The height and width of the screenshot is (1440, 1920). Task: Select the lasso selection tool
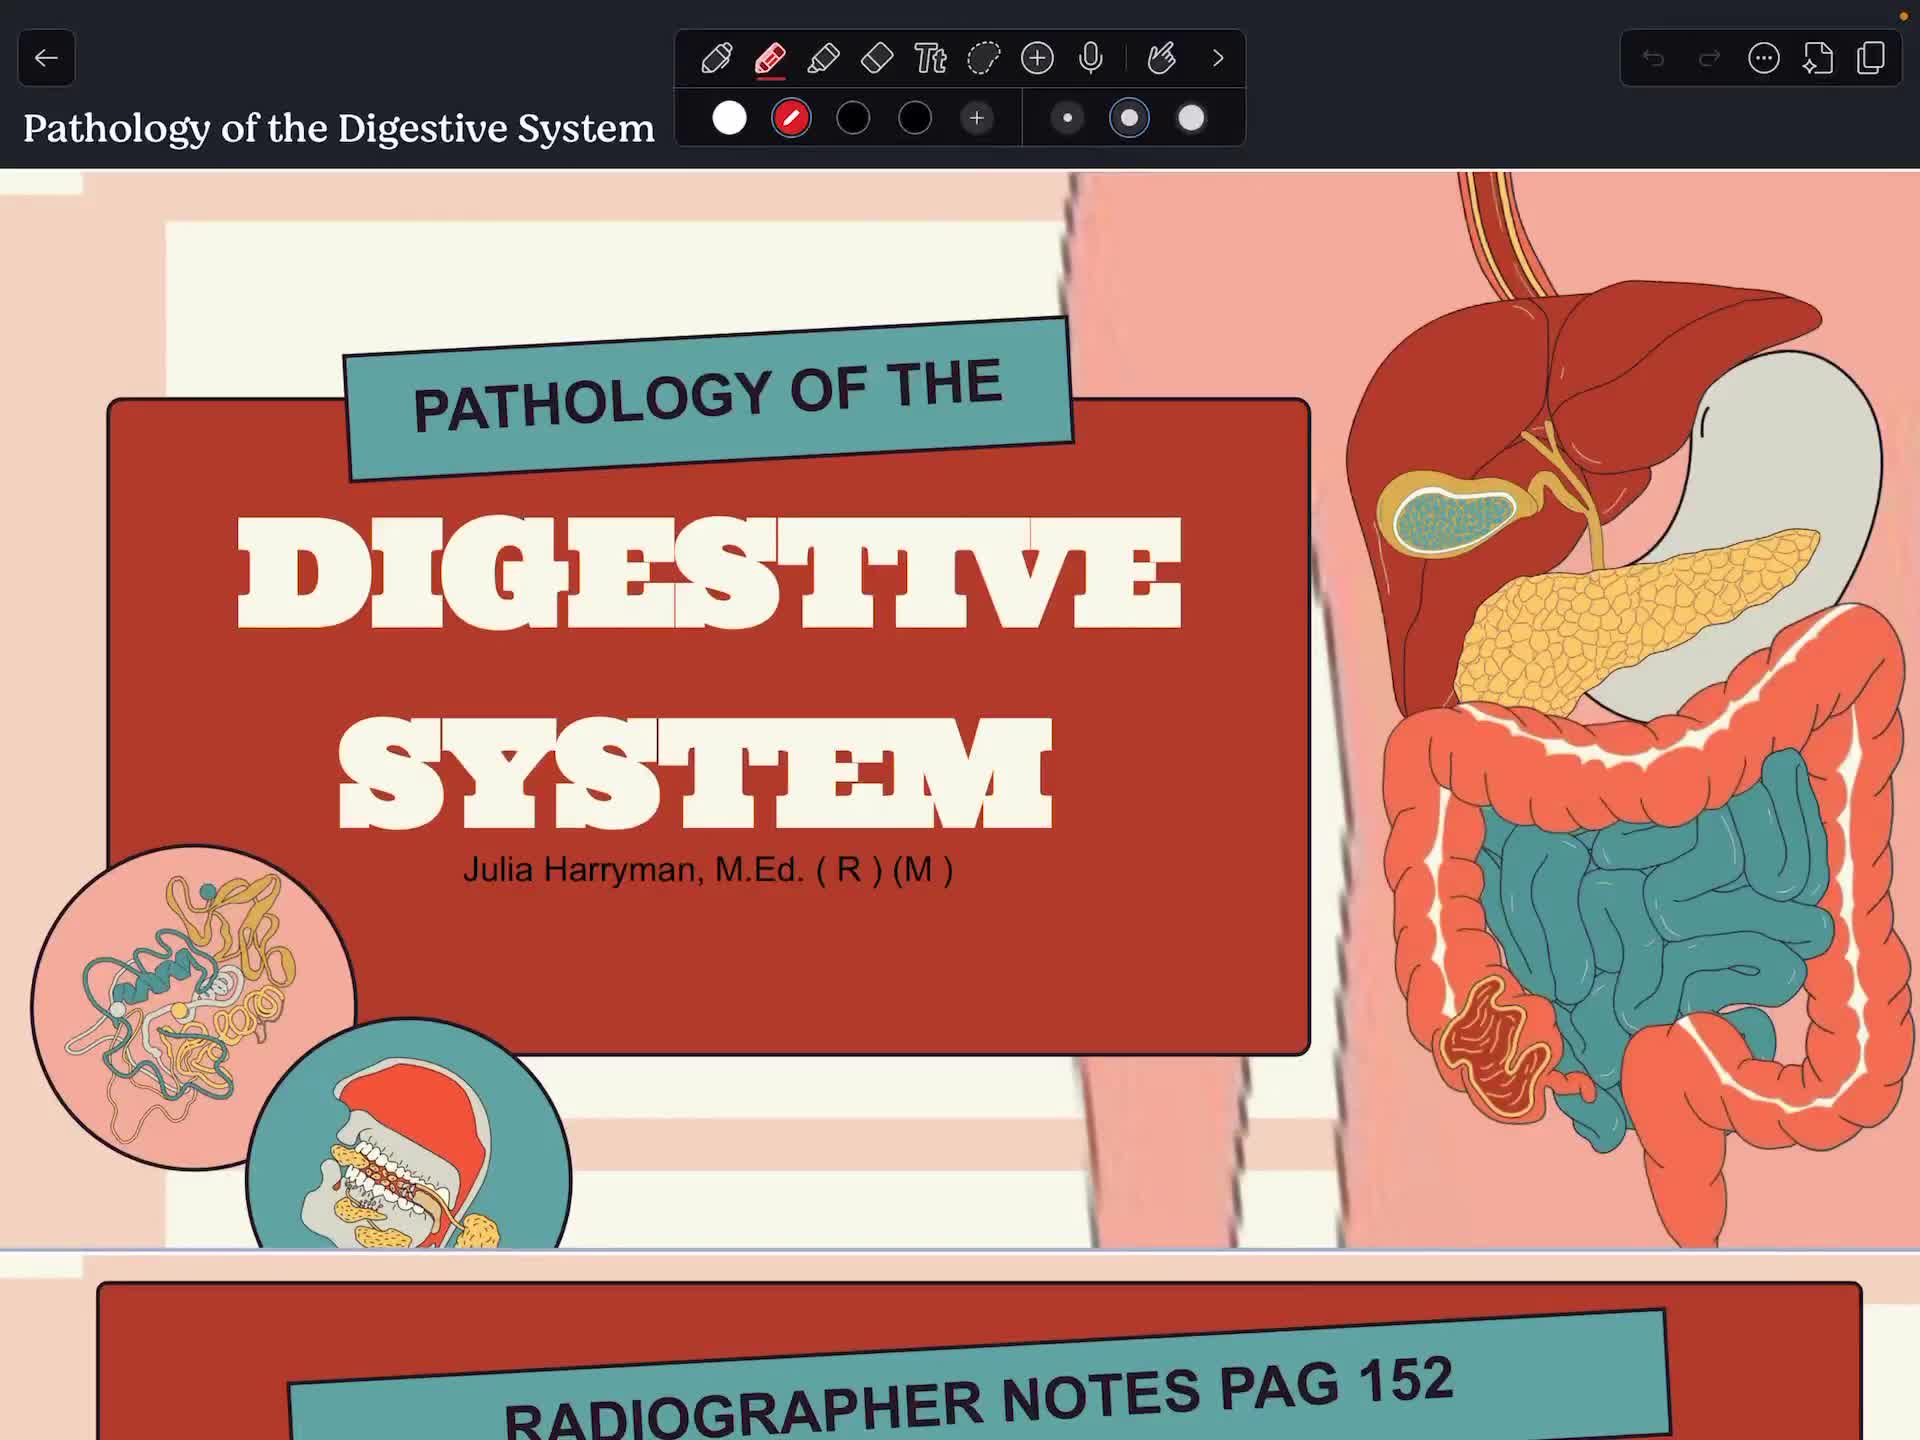[984, 58]
